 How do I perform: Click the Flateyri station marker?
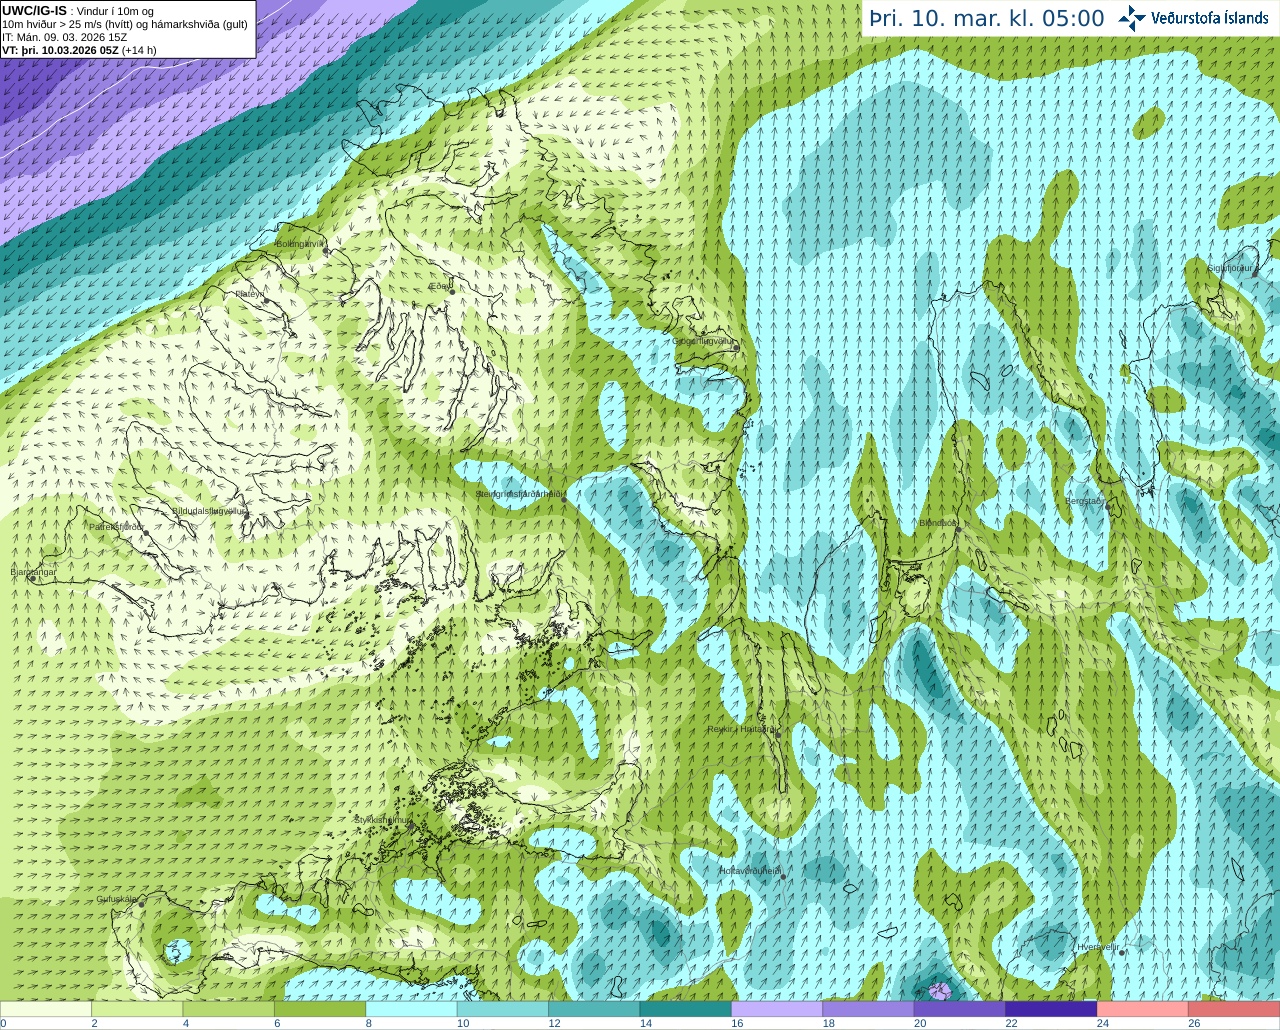(x=267, y=301)
